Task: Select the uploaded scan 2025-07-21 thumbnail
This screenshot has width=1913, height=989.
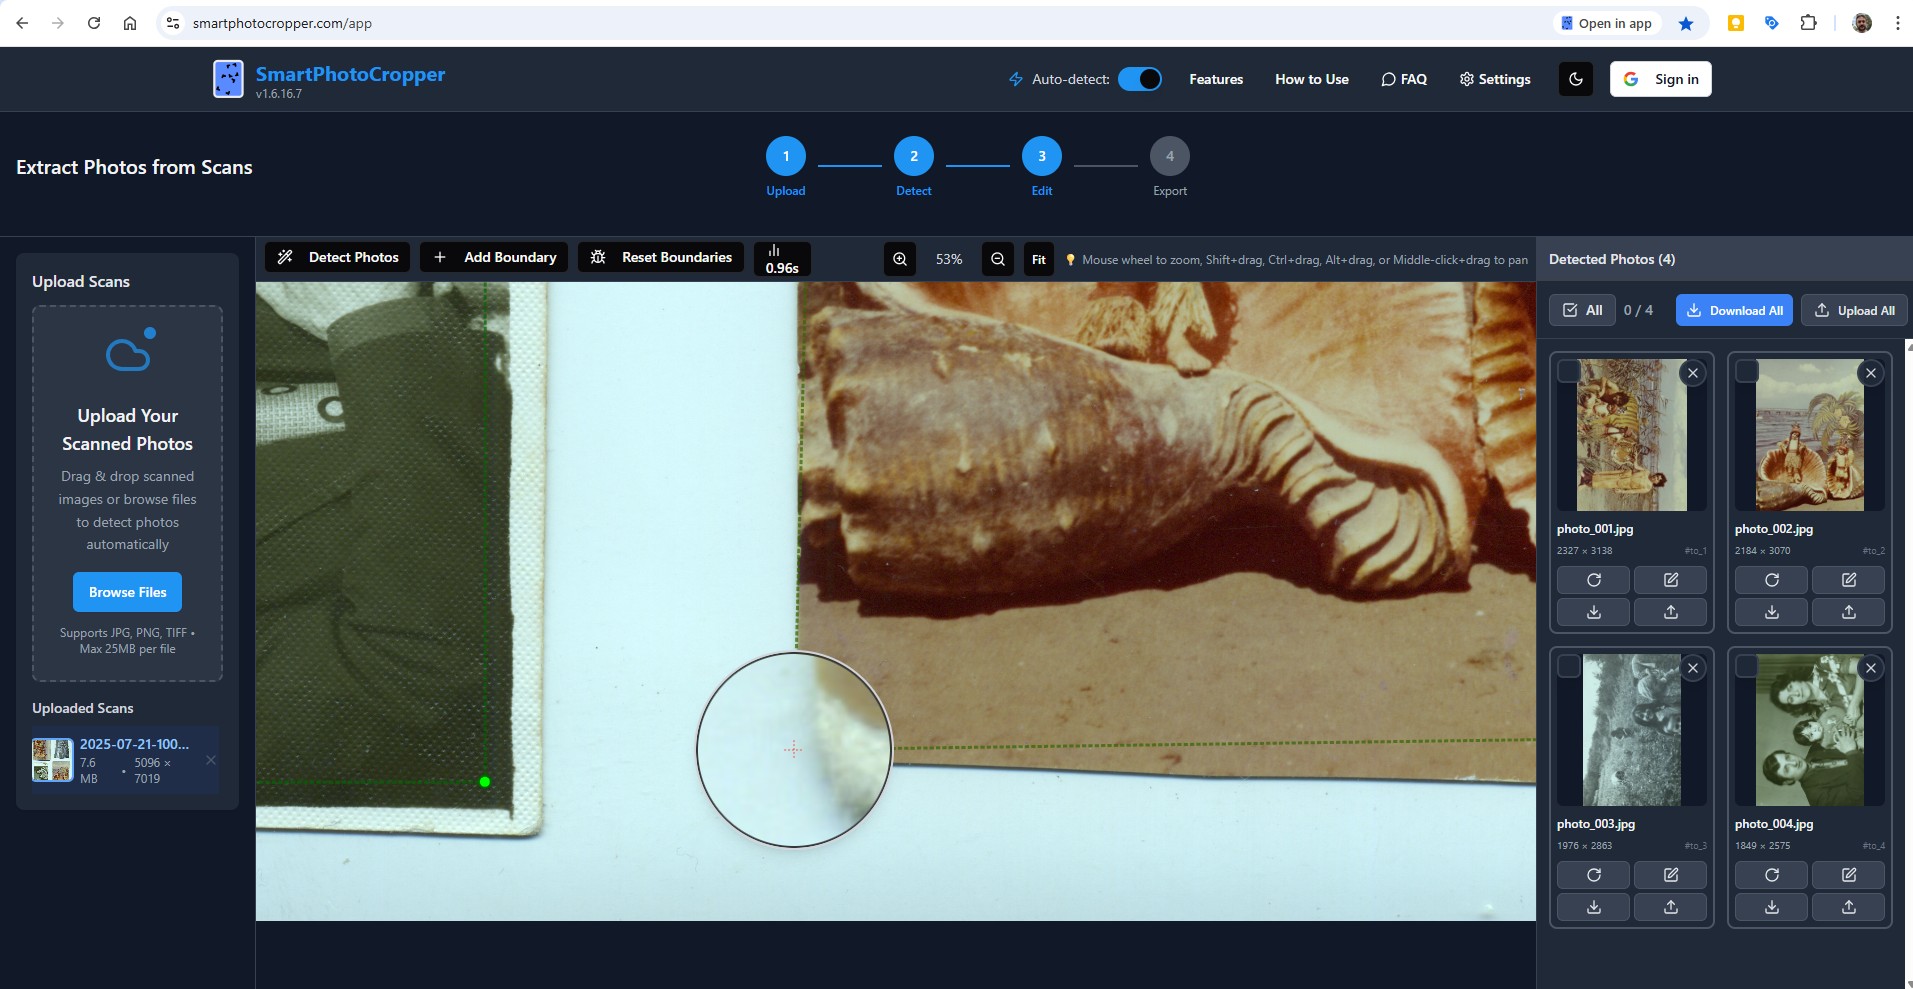Action: (x=51, y=761)
